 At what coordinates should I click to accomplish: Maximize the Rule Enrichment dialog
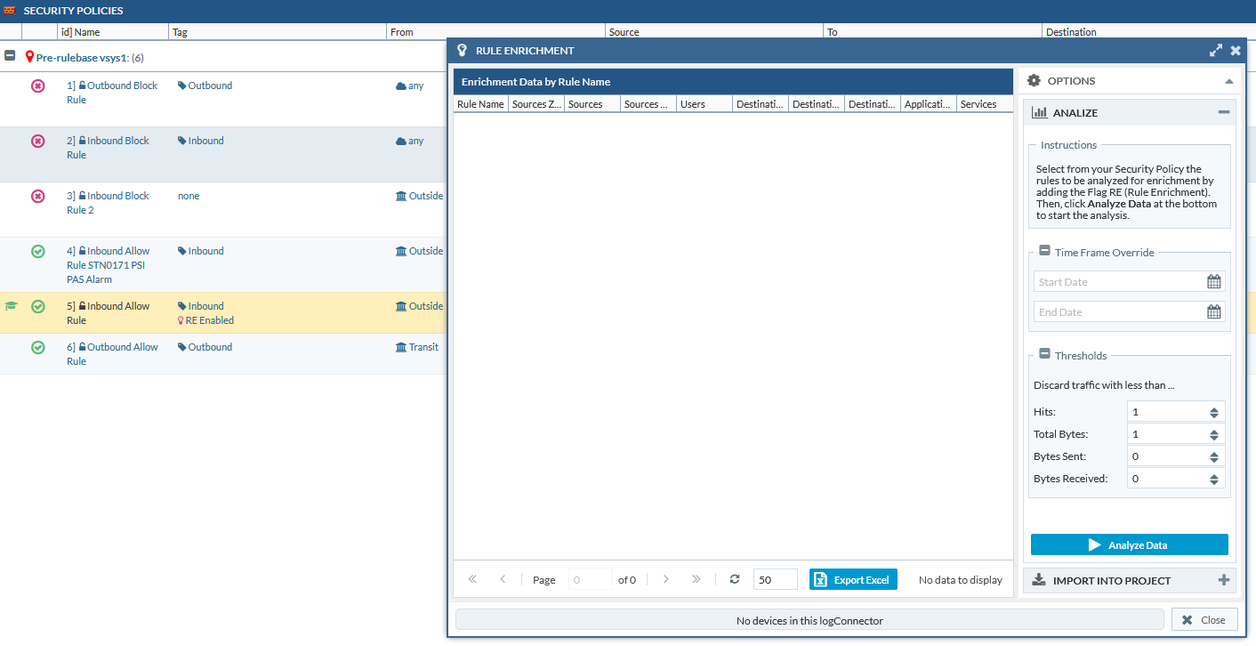(1216, 50)
